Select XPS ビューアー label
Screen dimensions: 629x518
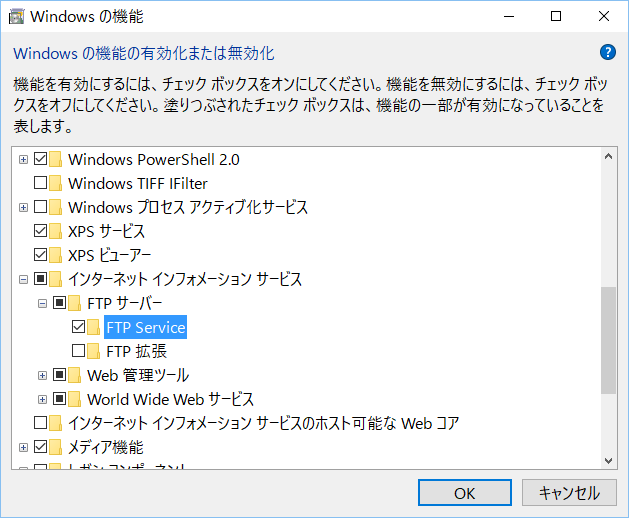tap(110, 255)
